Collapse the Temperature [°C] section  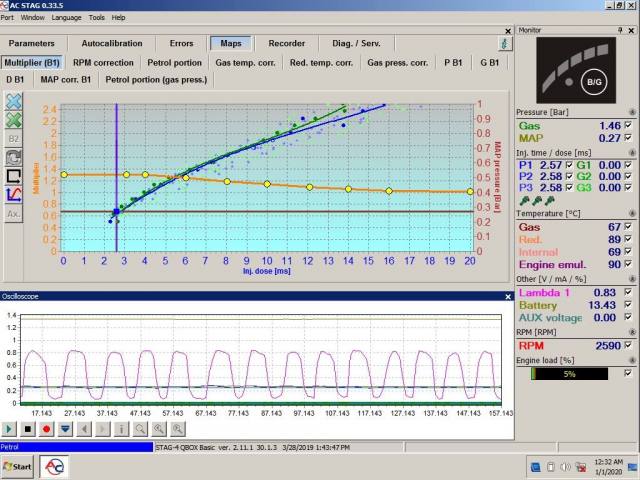coord(630,213)
